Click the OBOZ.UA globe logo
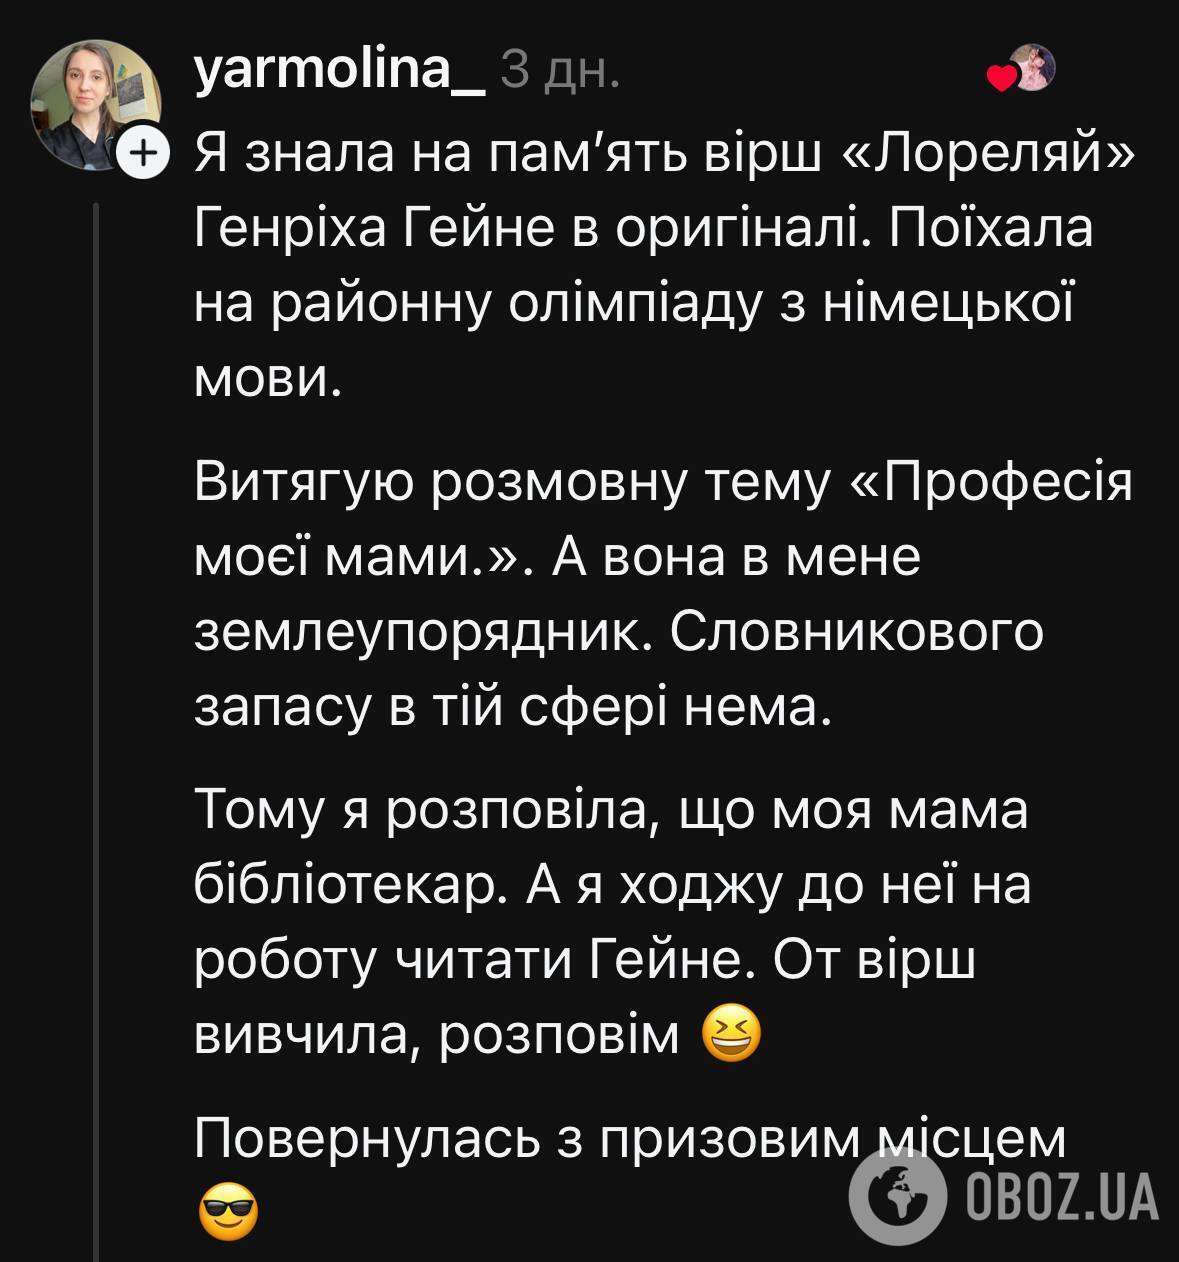This screenshot has height=1262, width=1179. (896, 1193)
